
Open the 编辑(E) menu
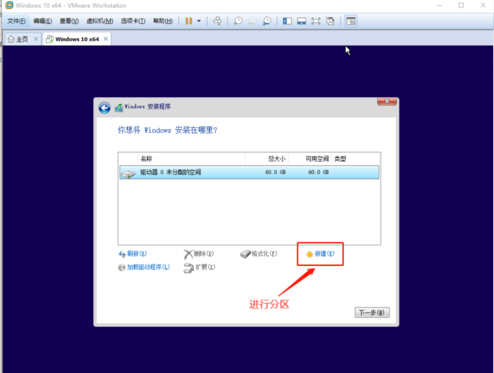43,21
